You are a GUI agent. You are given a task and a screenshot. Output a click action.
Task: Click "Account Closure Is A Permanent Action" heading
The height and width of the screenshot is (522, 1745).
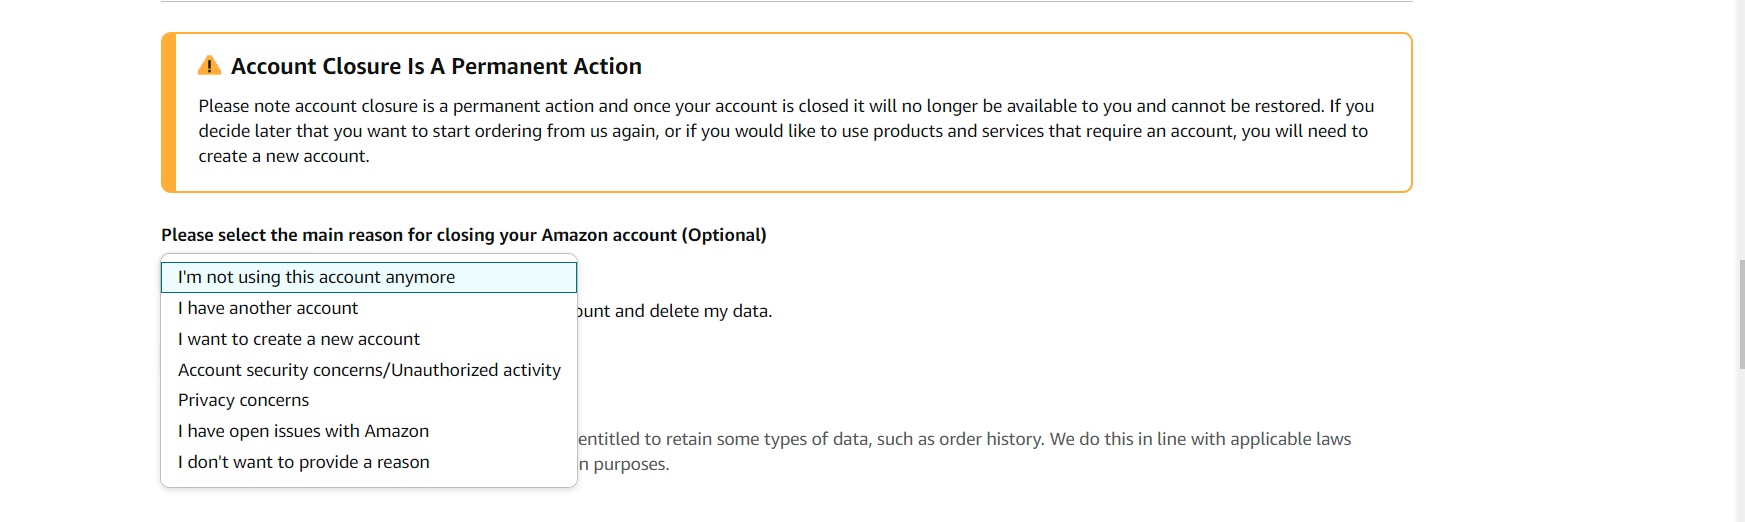[436, 66]
